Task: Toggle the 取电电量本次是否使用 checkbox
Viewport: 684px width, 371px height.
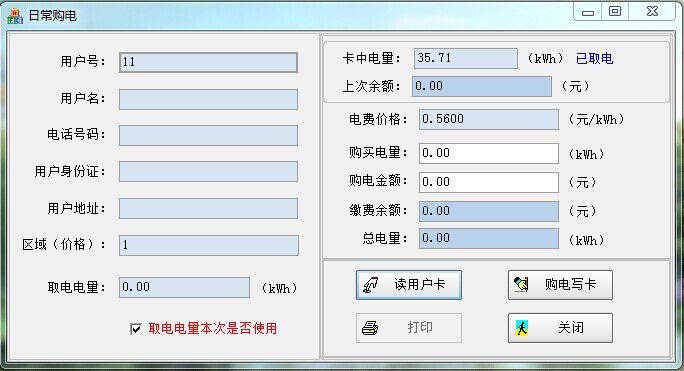Action: [136, 329]
